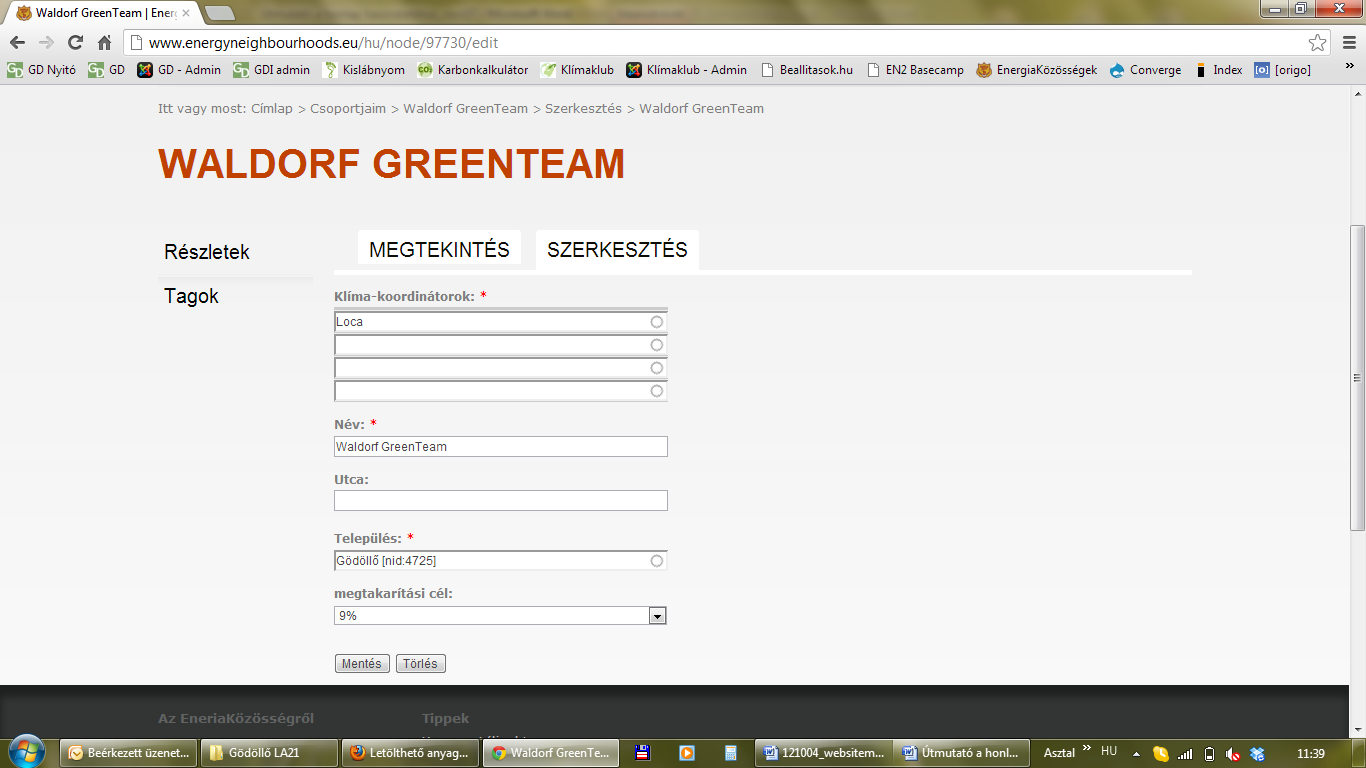Click the browser Forward arrow
Image resolution: width=1366 pixels, height=768 pixels.
click(46, 43)
